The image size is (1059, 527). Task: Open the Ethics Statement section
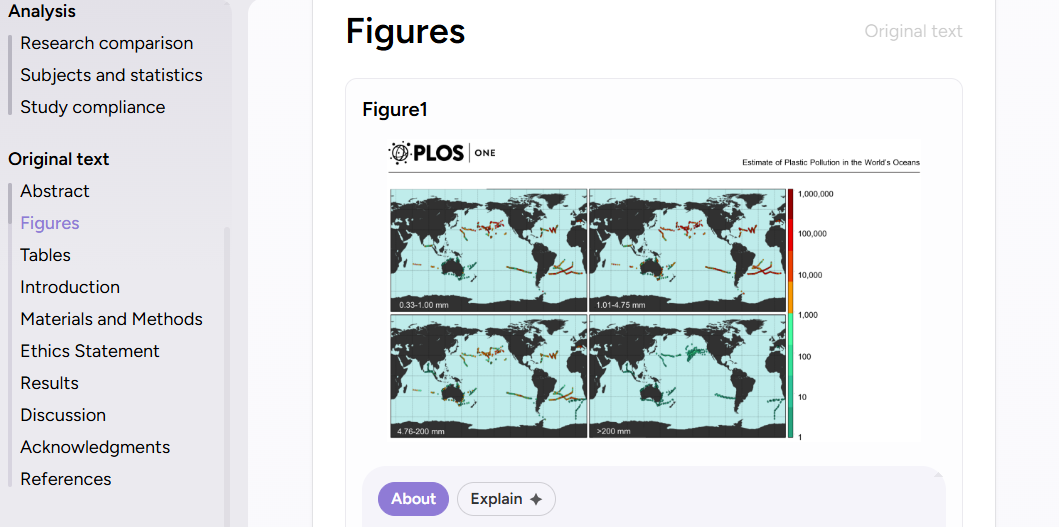point(90,351)
